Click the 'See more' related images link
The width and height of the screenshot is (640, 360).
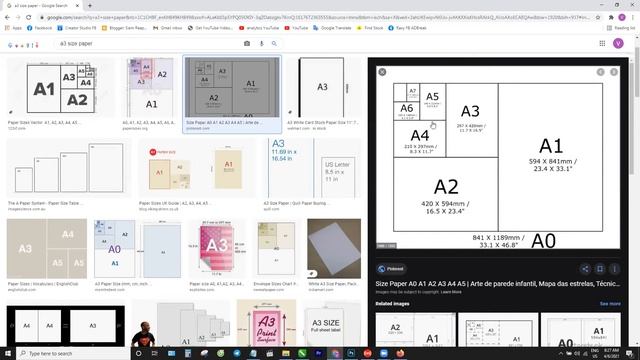tap(610, 304)
